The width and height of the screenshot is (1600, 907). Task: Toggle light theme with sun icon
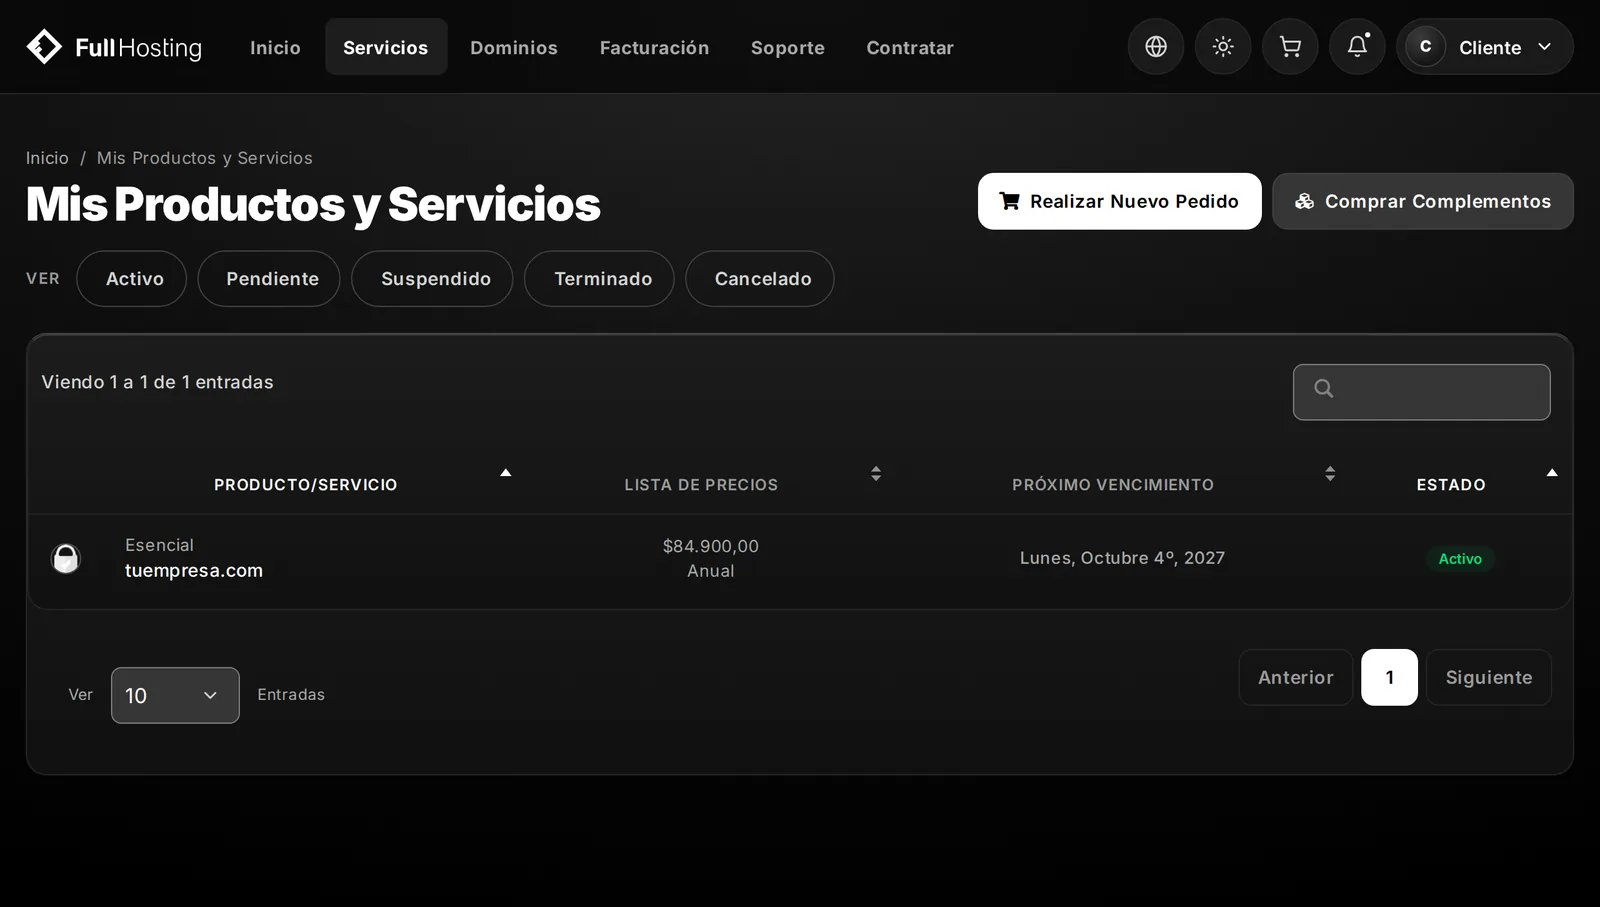tap(1223, 47)
